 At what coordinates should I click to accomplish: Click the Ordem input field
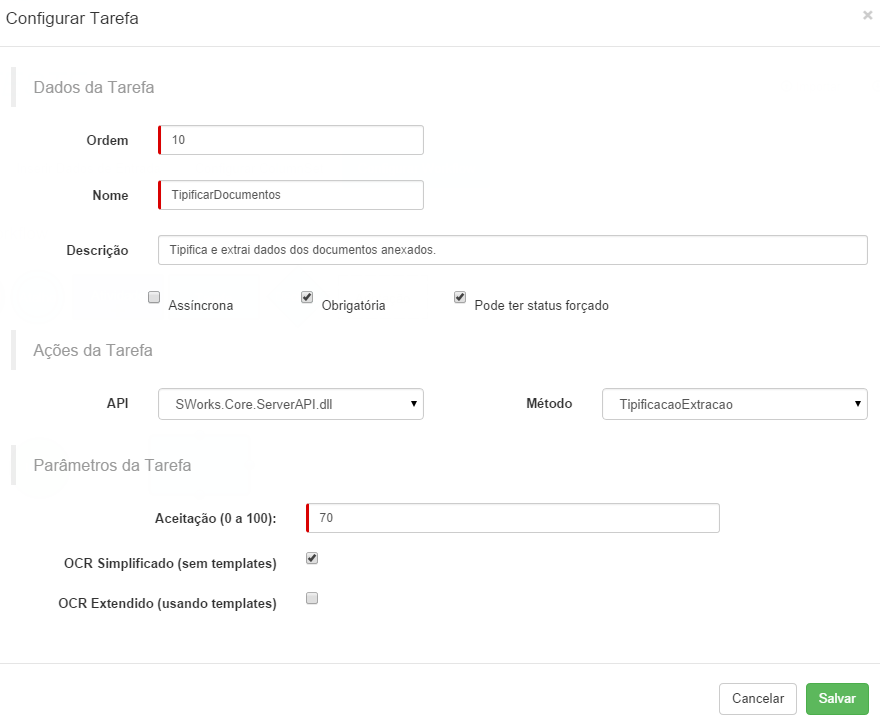click(291, 140)
